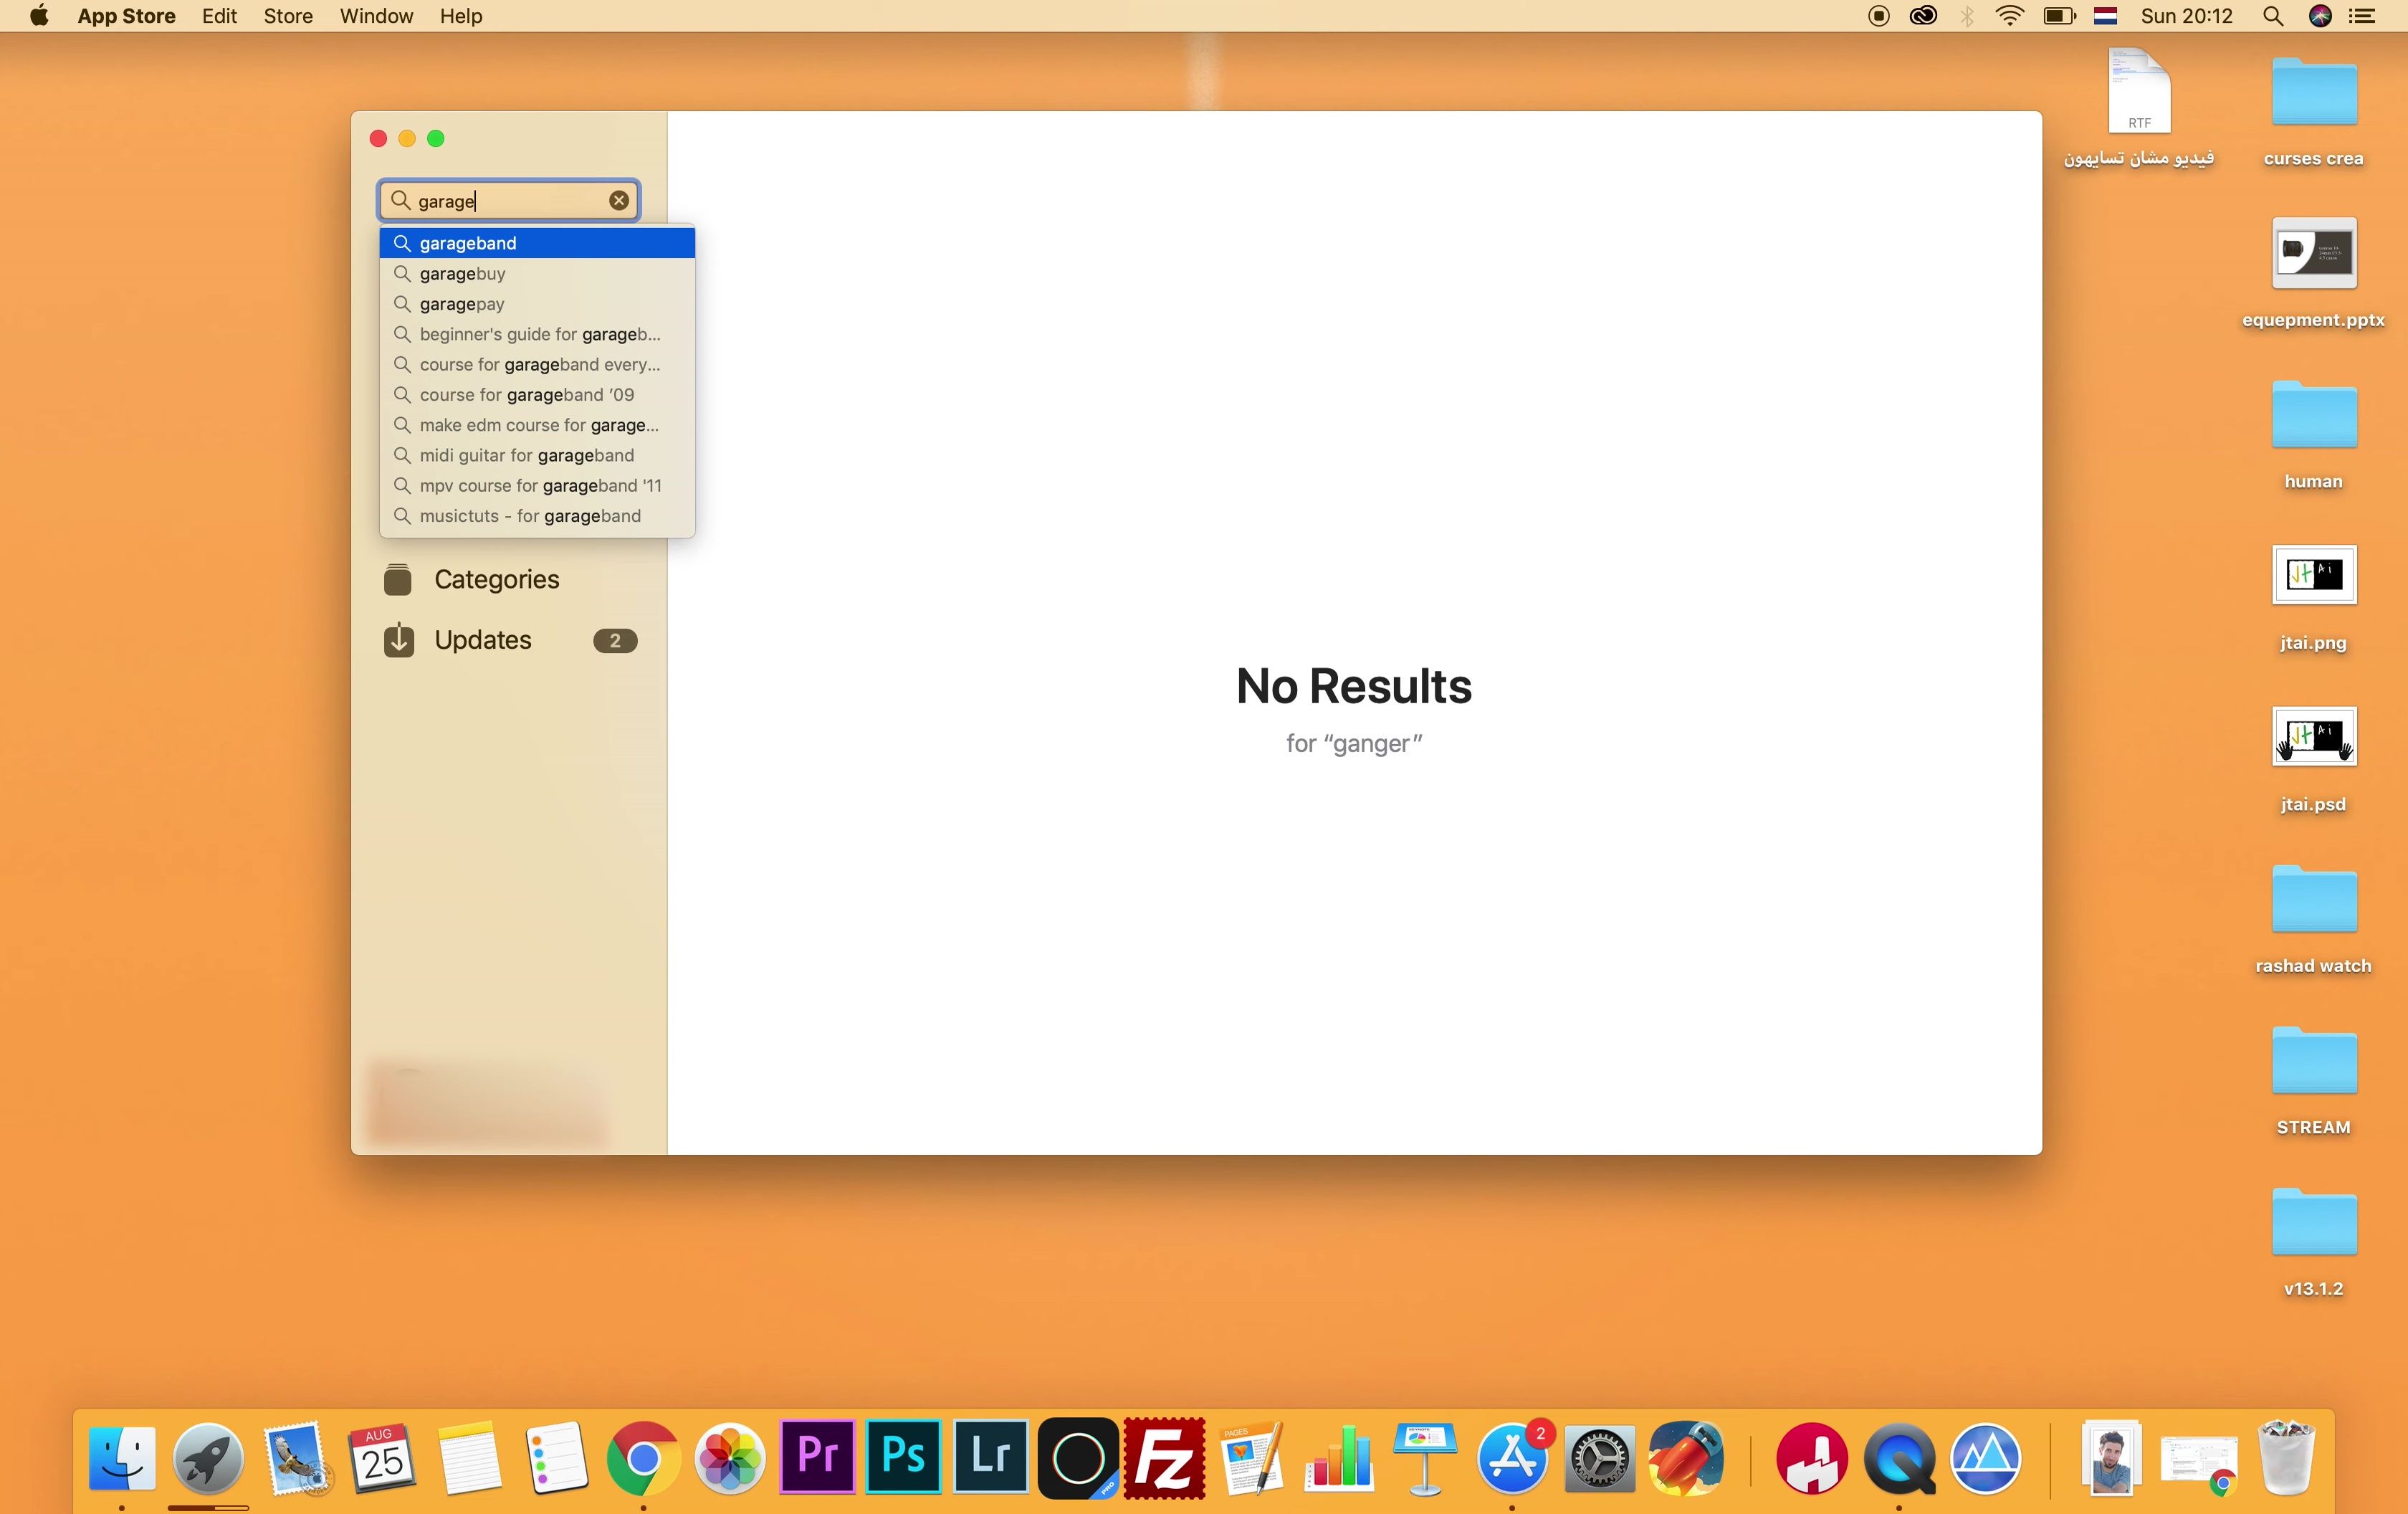Clear the App Store search field
The image size is (2408, 1514).
(619, 200)
